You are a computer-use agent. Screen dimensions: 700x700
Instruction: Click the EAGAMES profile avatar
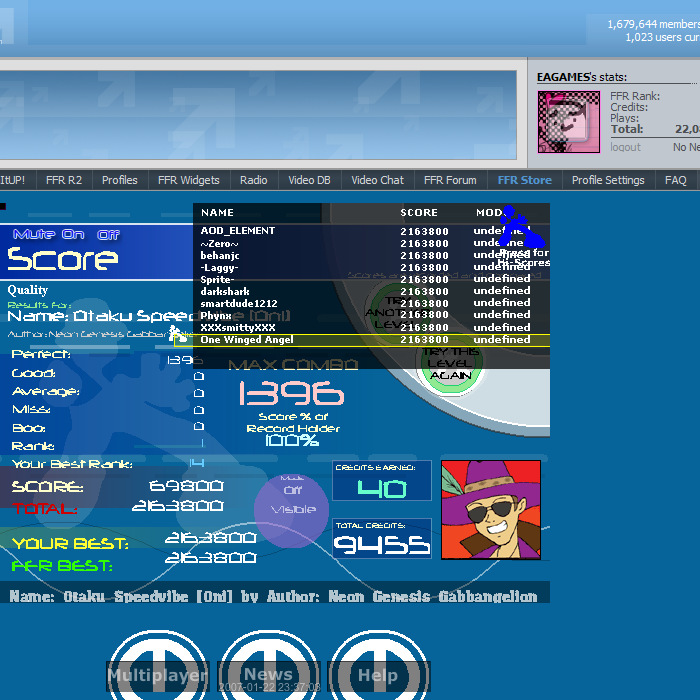pyautogui.click(x=569, y=122)
